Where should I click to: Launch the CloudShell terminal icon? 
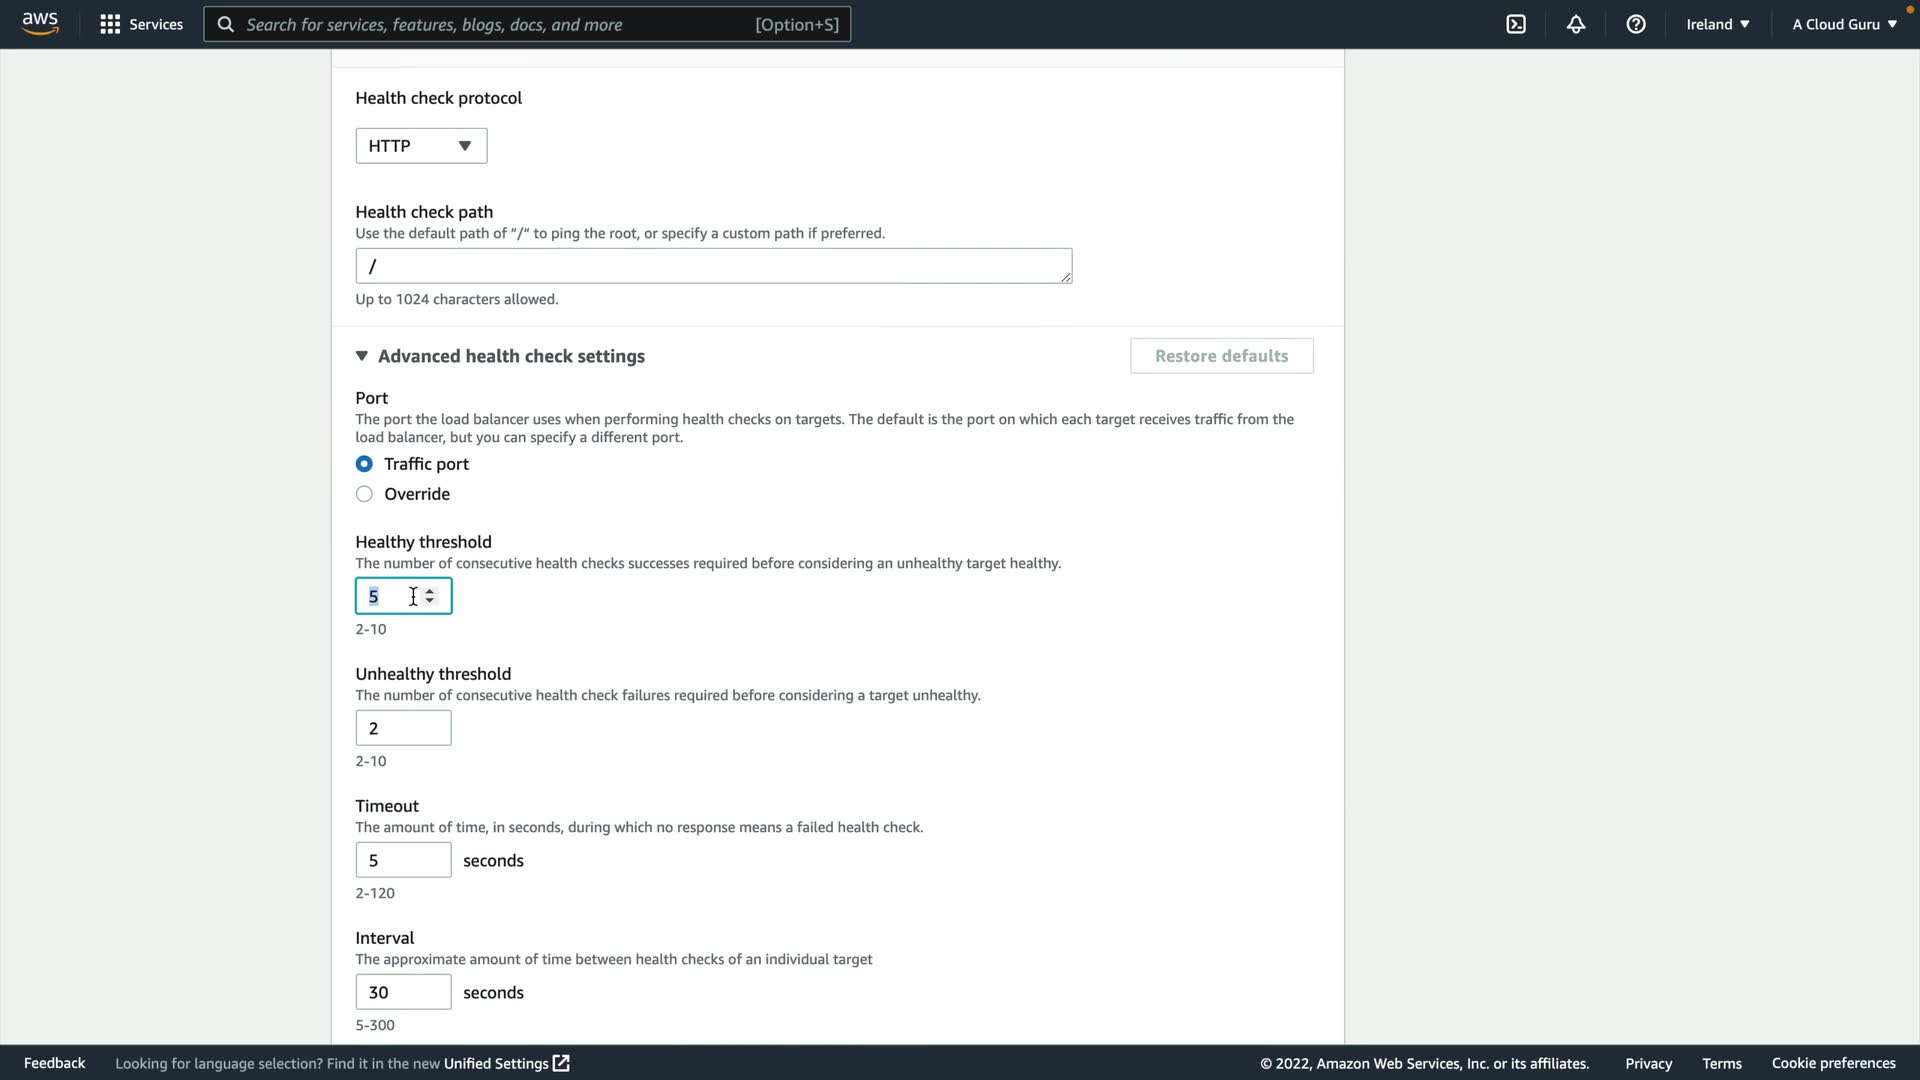[x=1516, y=24]
